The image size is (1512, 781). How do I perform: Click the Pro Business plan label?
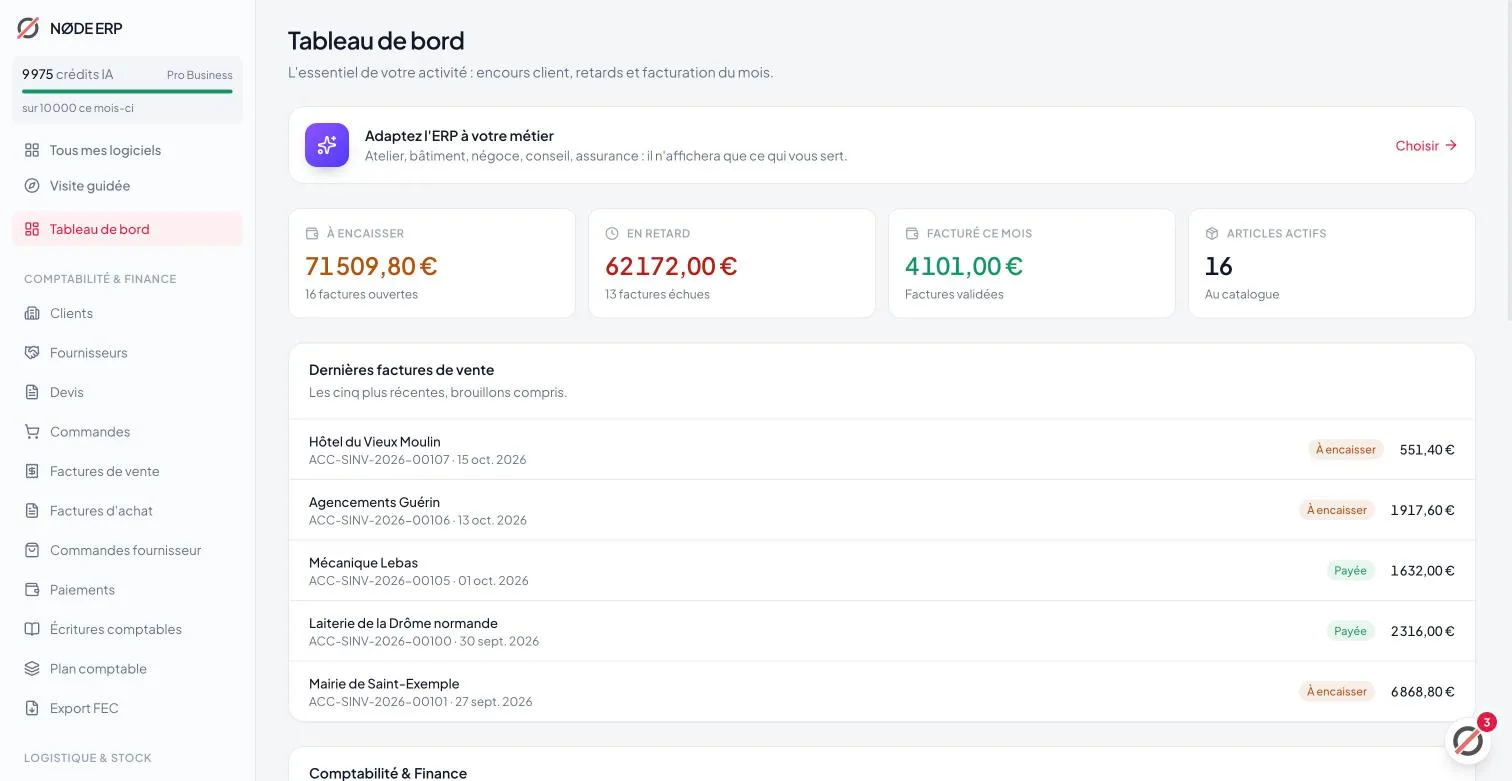click(200, 75)
